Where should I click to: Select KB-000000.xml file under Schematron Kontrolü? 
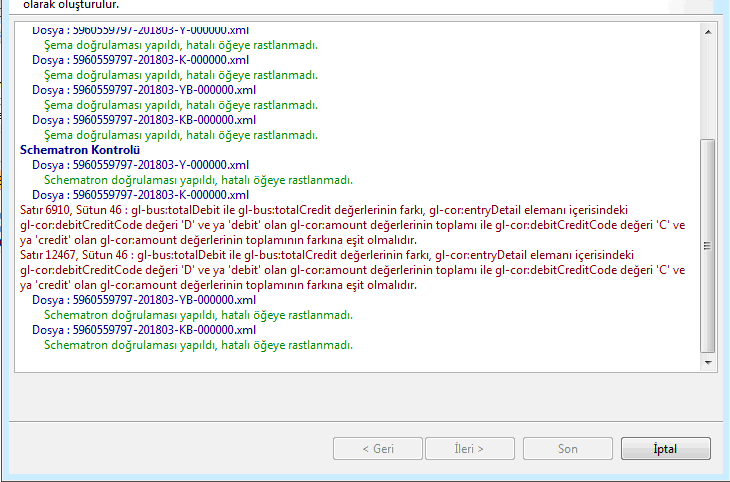pyautogui.click(x=144, y=330)
